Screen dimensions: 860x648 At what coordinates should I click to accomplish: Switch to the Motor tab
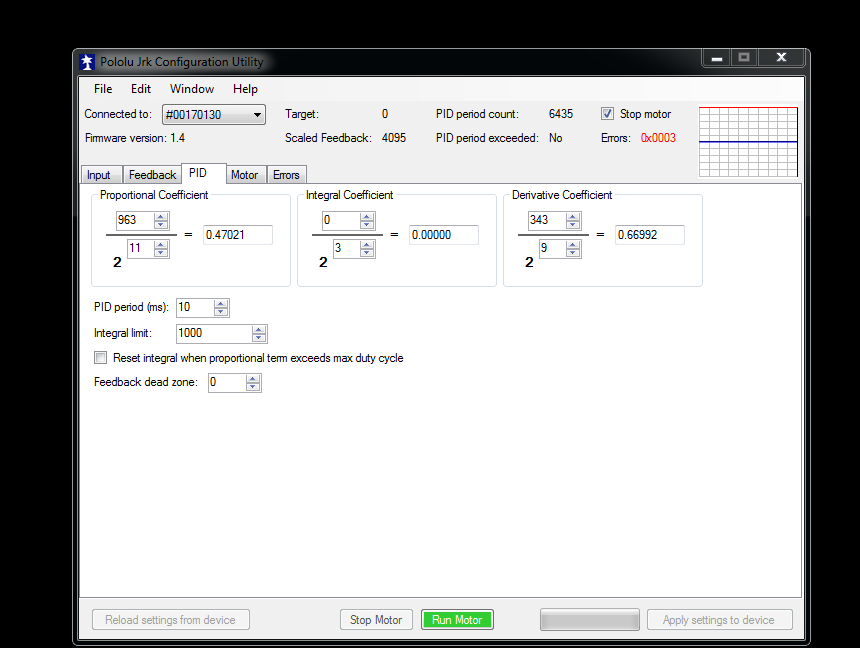[x=244, y=175]
